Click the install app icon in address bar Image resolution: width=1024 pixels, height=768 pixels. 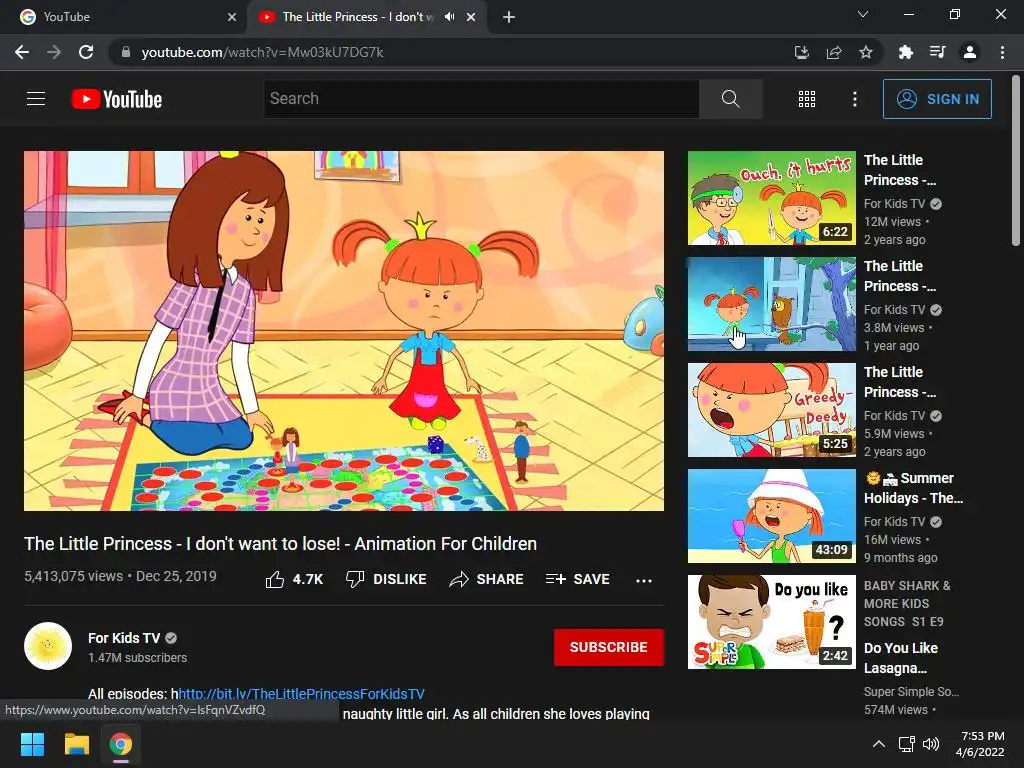click(x=801, y=52)
